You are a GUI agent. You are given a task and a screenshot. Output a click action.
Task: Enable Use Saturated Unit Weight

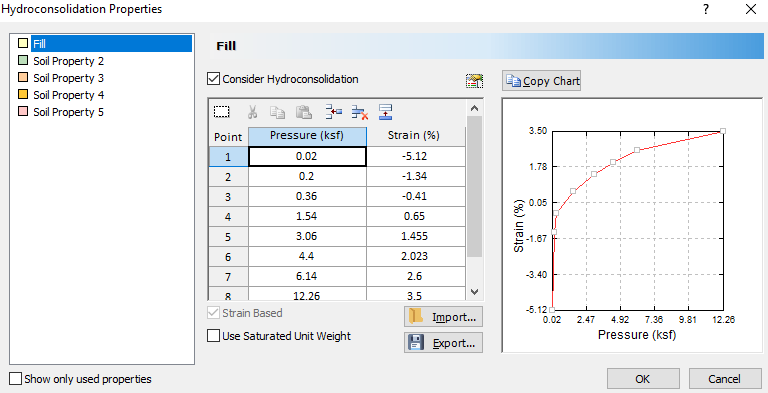[x=213, y=336]
